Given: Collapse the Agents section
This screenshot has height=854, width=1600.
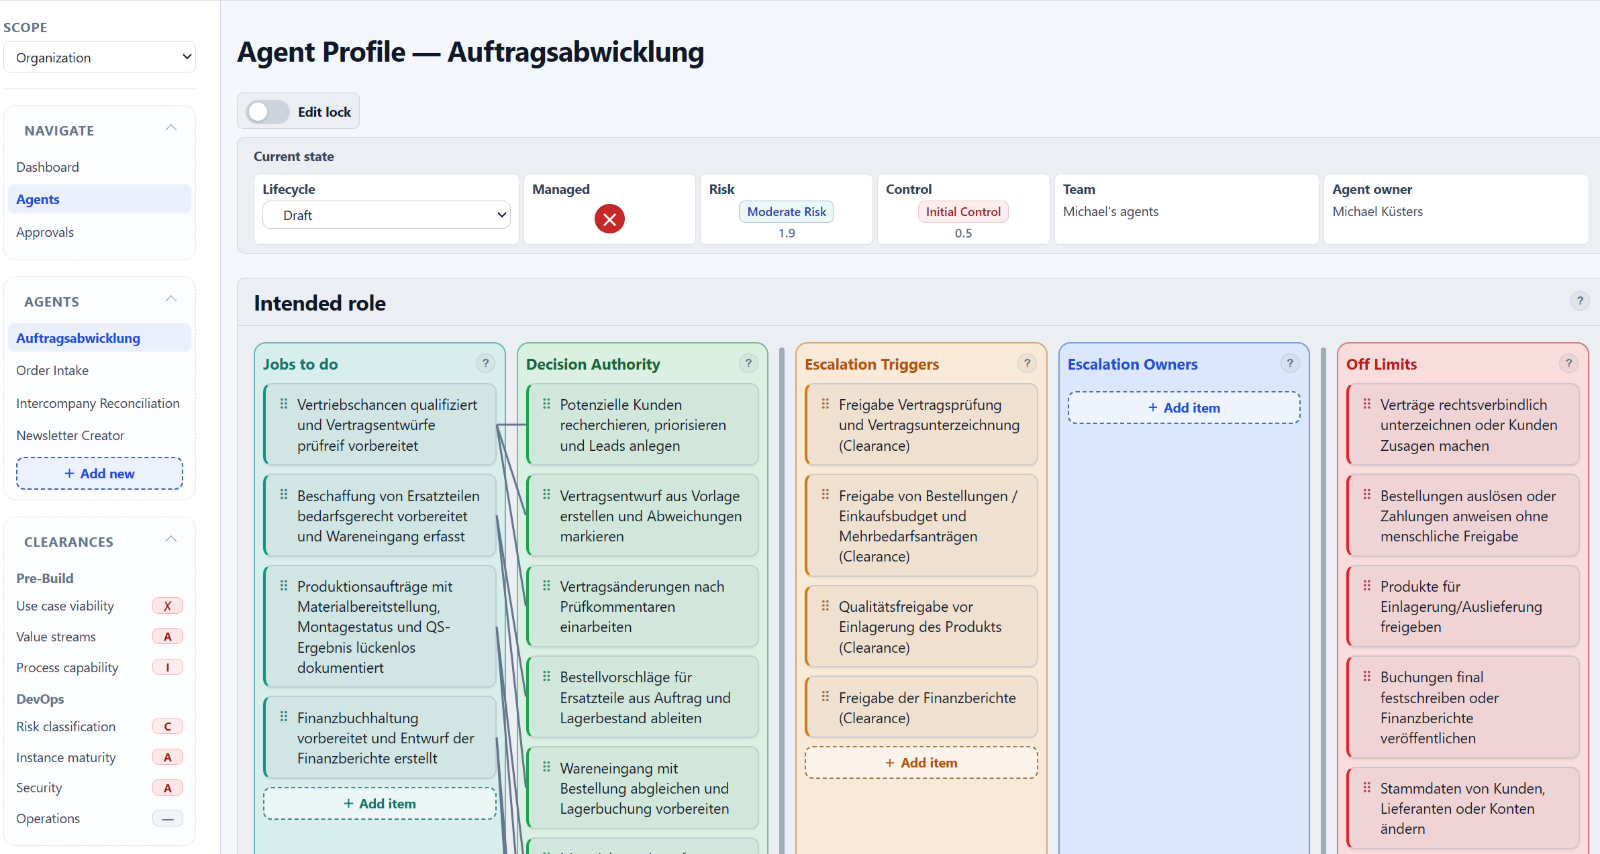Looking at the screenshot, I should pyautogui.click(x=171, y=300).
